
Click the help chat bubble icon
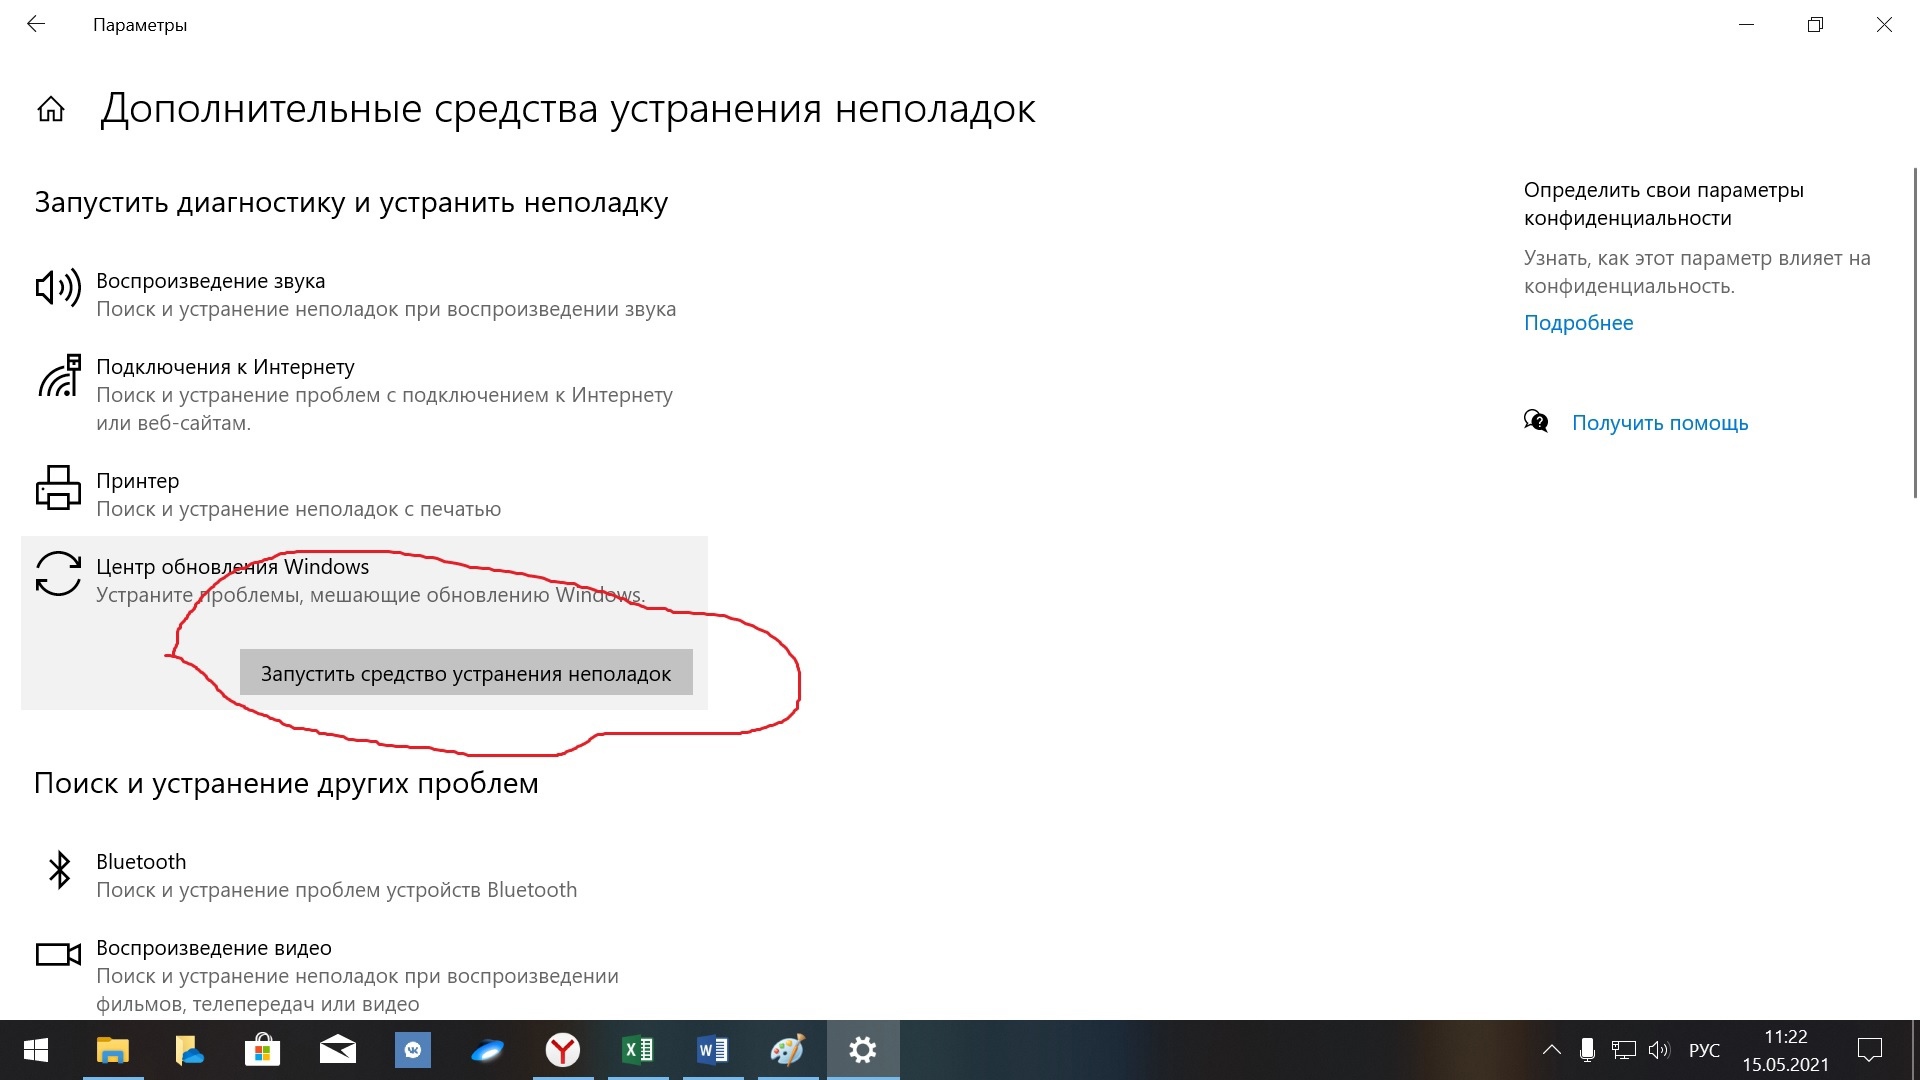(1536, 422)
